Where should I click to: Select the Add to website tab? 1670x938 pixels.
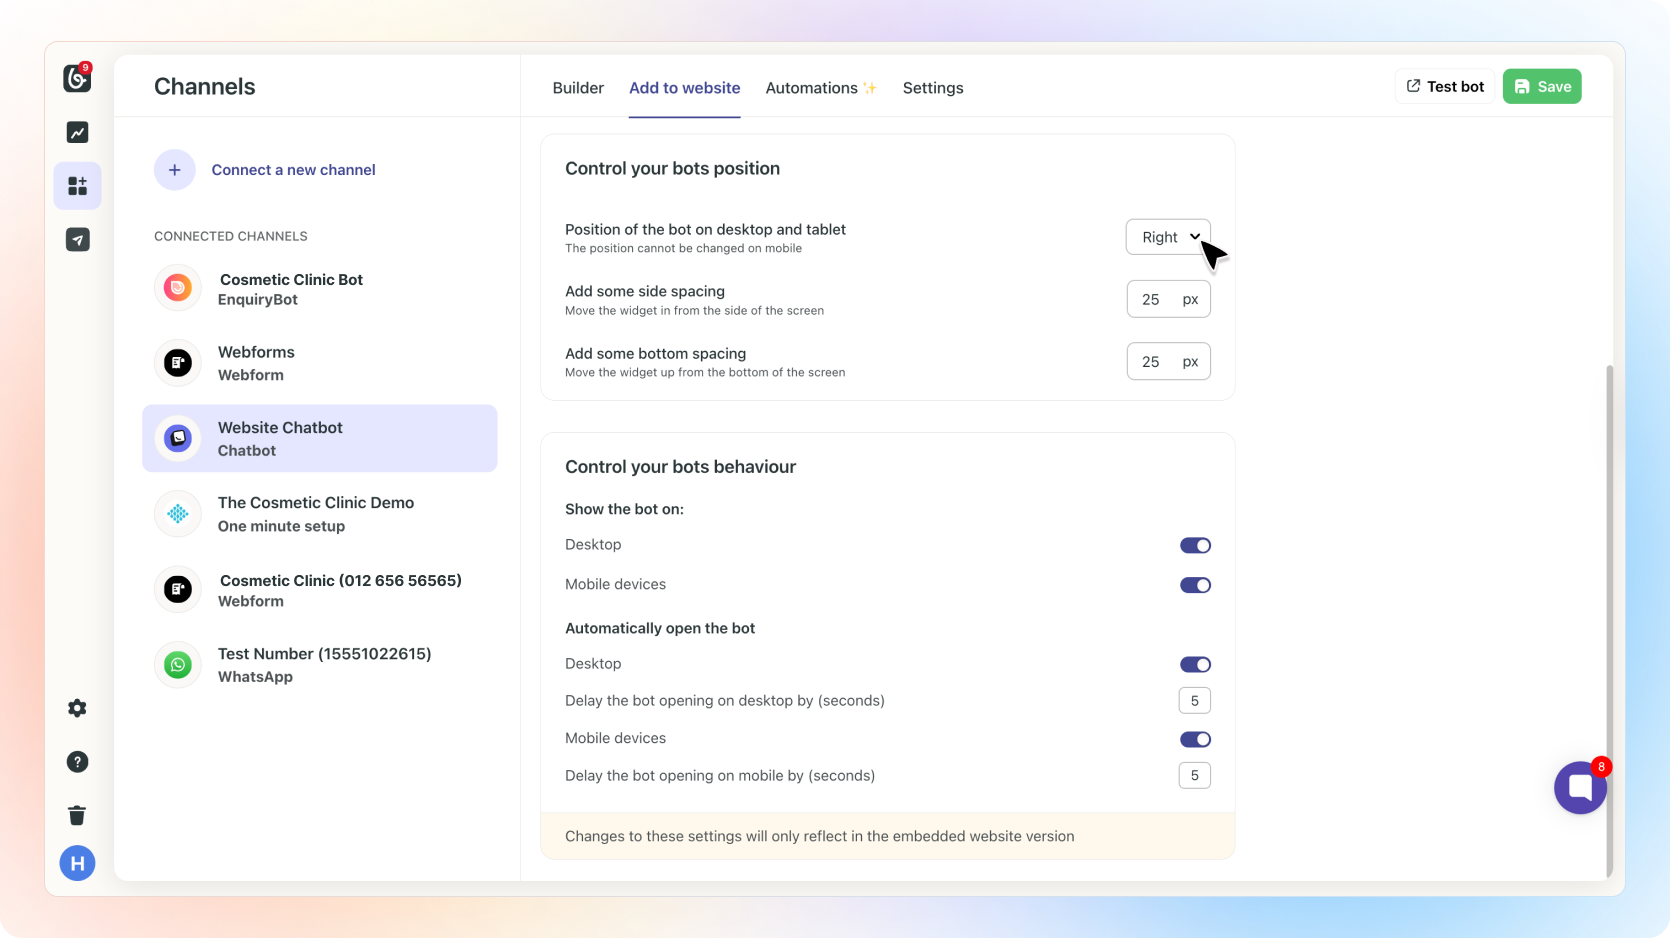(x=685, y=88)
